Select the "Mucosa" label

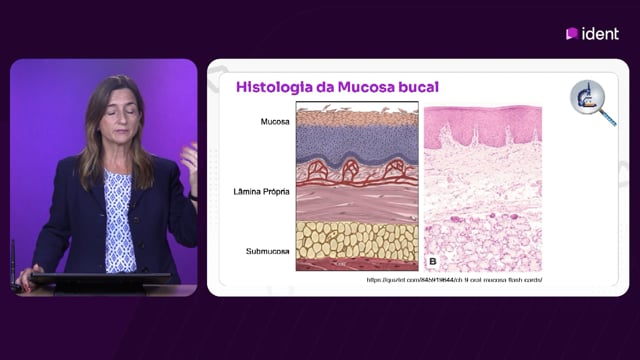click(275, 122)
